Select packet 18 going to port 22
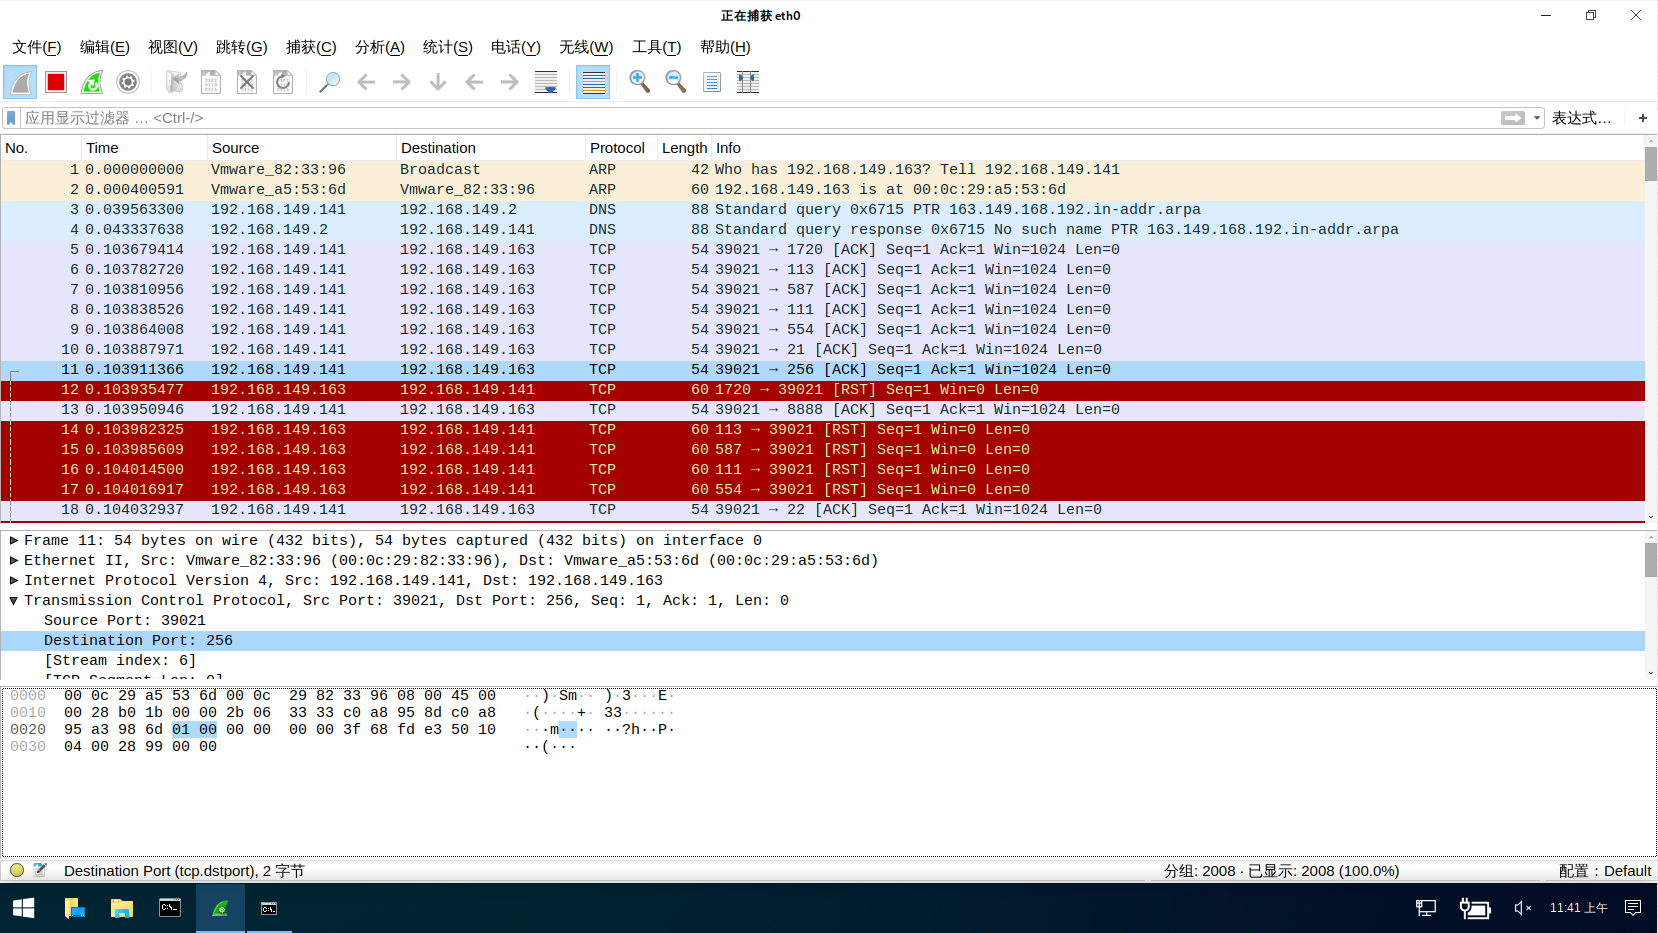Screen dimensions: 1658x933 coord(822,509)
